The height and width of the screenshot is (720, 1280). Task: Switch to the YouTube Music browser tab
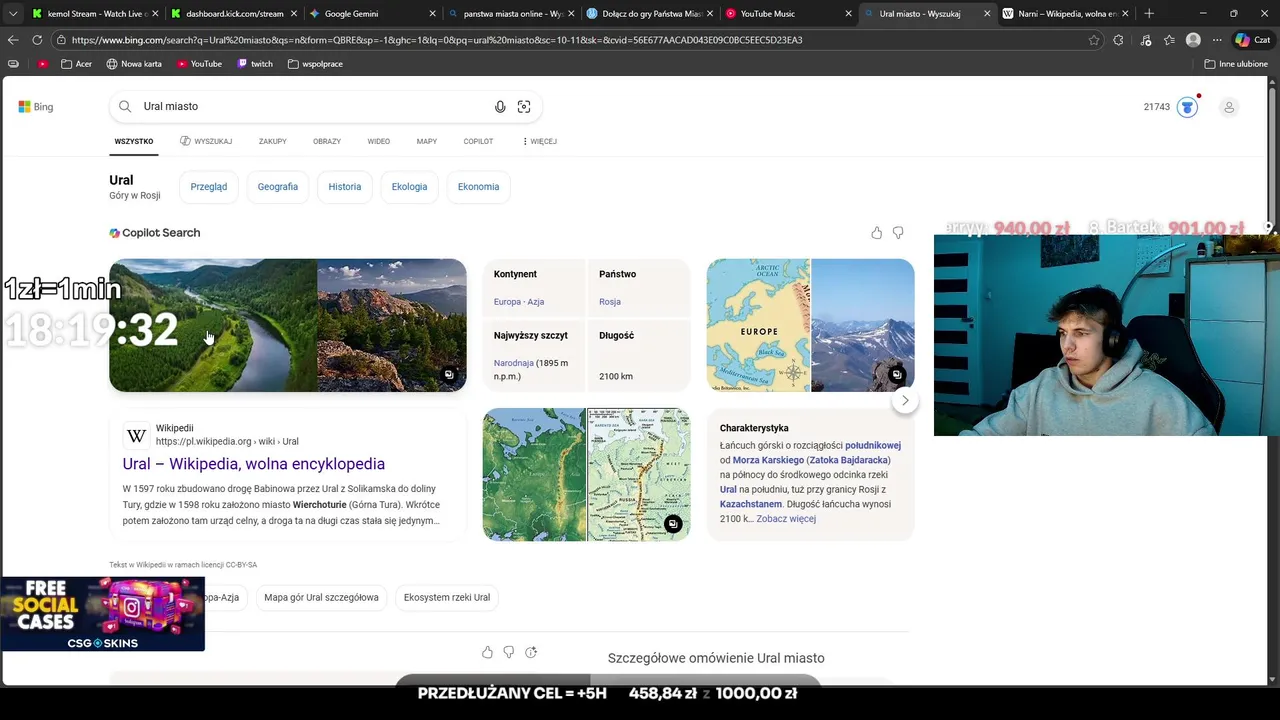788,14
